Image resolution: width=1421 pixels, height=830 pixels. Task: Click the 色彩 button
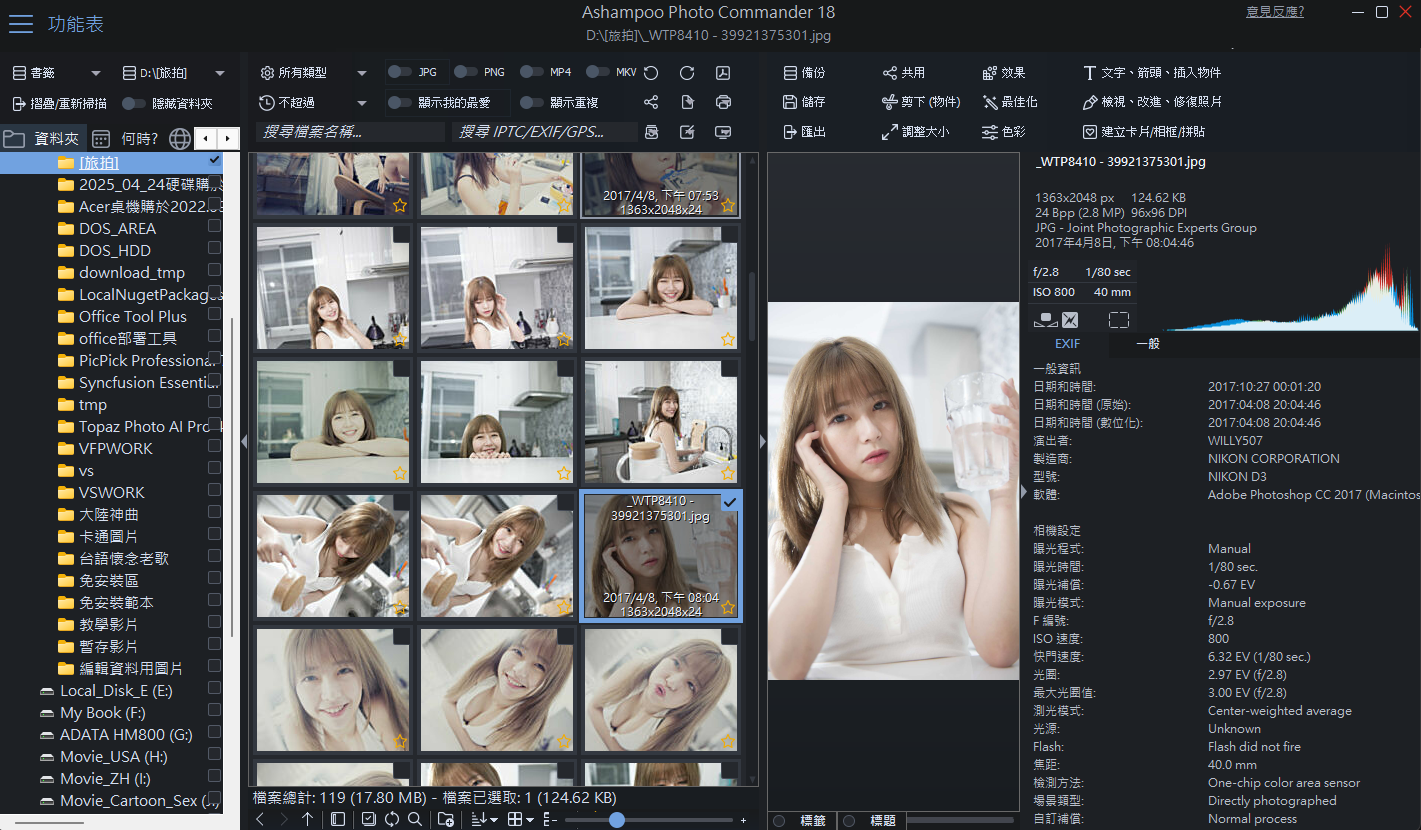coord(1003,132)
